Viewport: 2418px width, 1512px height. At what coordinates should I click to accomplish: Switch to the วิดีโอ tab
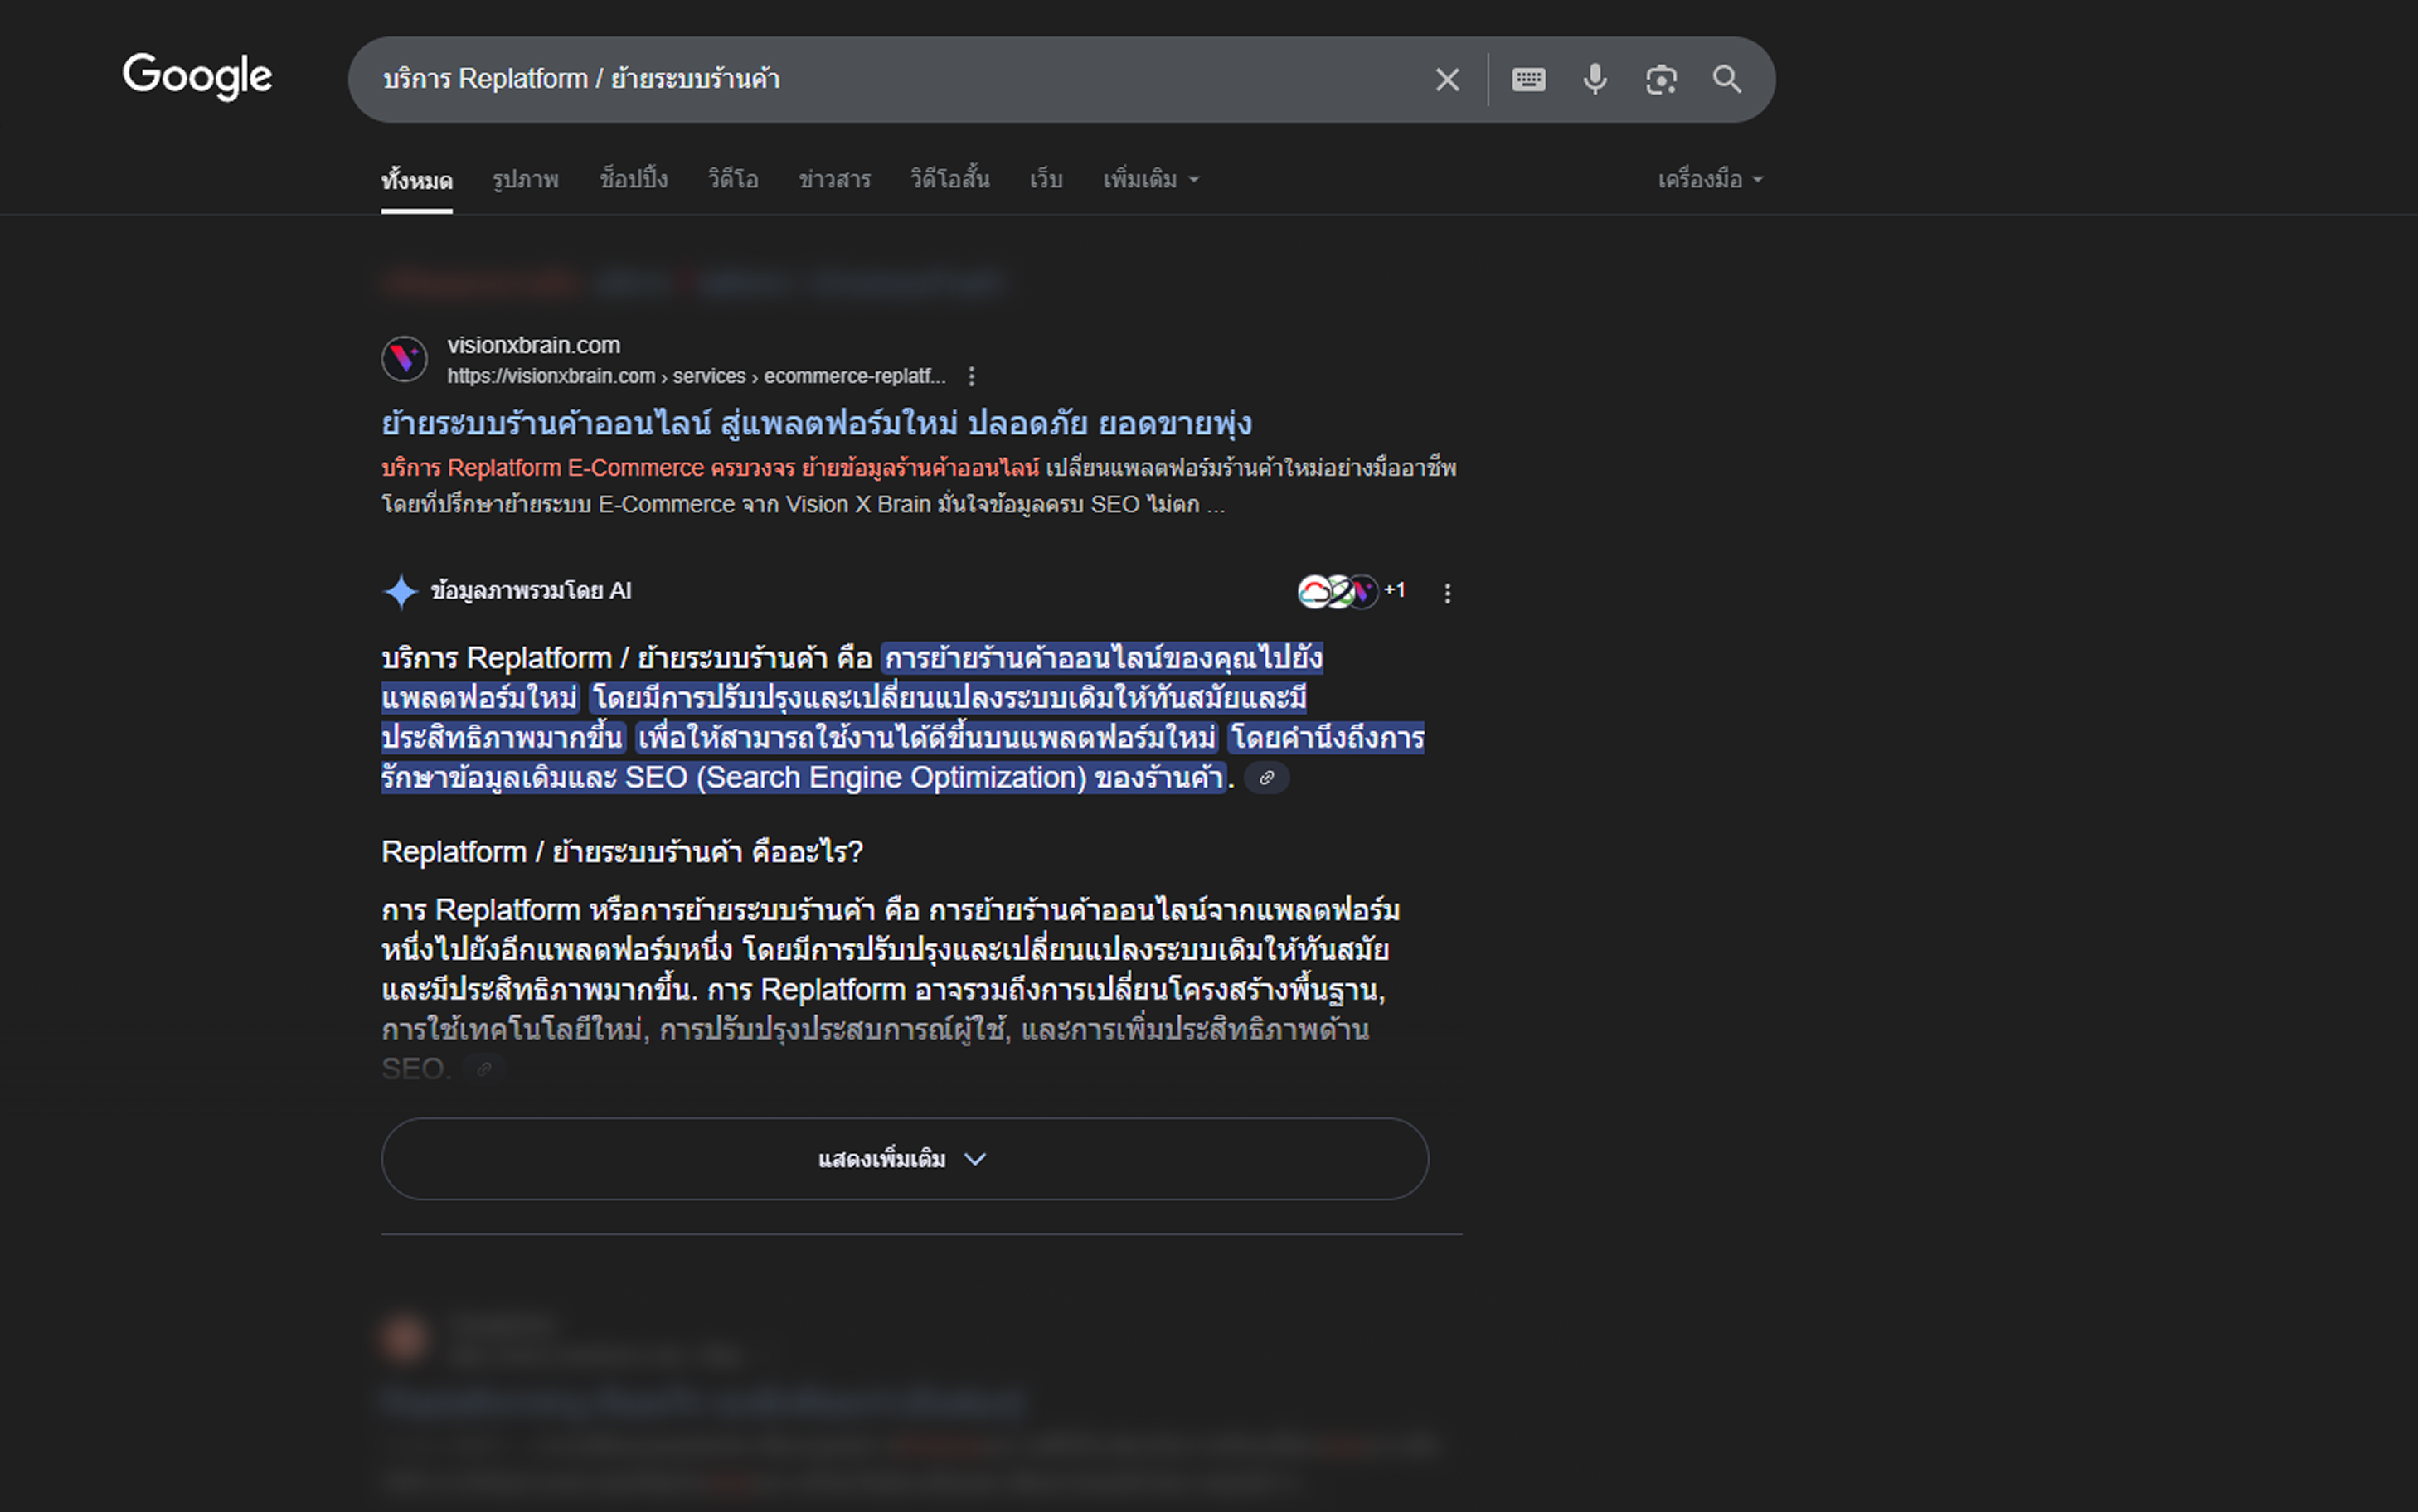click(x=733, y=180)
